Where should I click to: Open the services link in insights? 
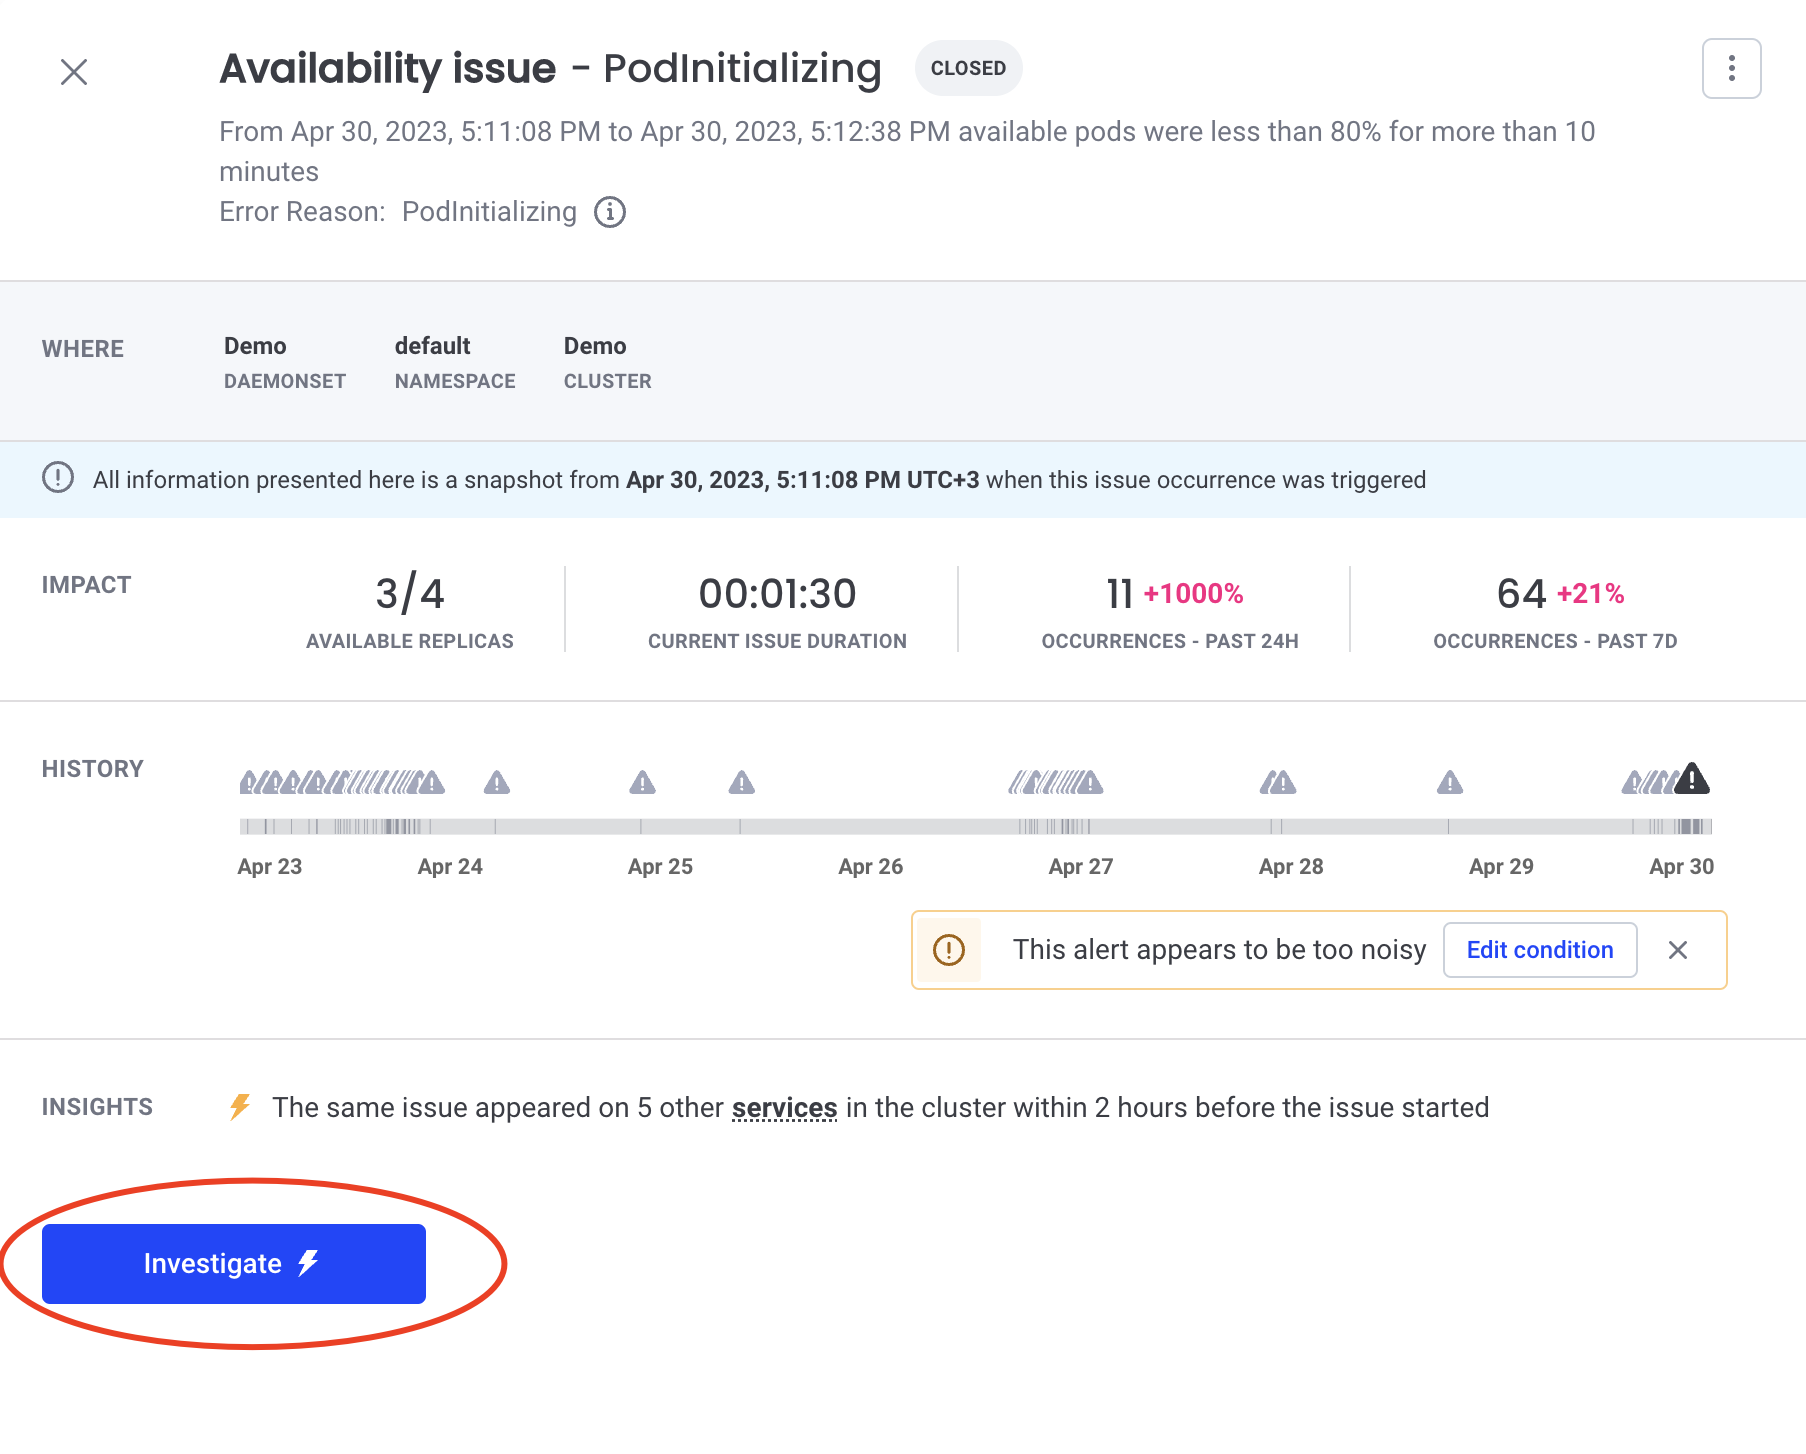pyautogui.click(x=784, y=1108)
